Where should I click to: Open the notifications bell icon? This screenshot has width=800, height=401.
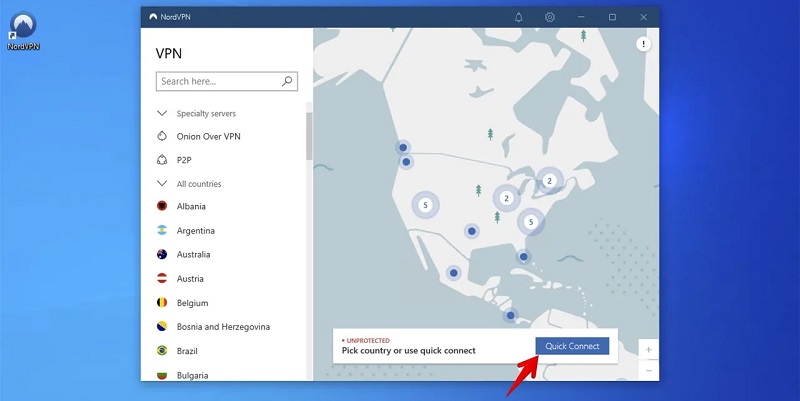point(518,17)
